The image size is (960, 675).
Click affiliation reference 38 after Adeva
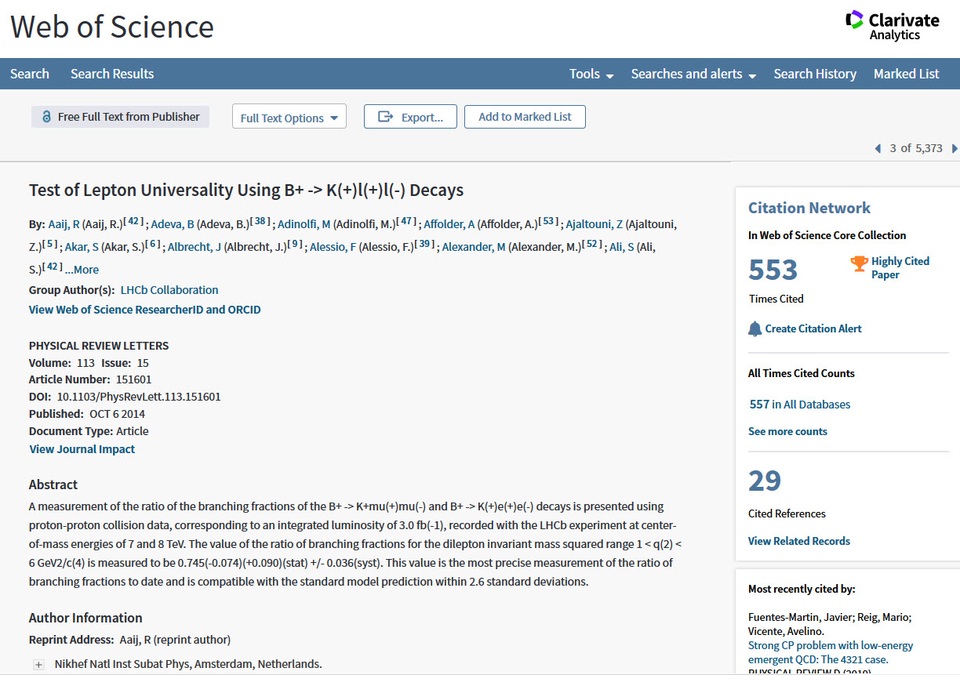coord(260,221)
